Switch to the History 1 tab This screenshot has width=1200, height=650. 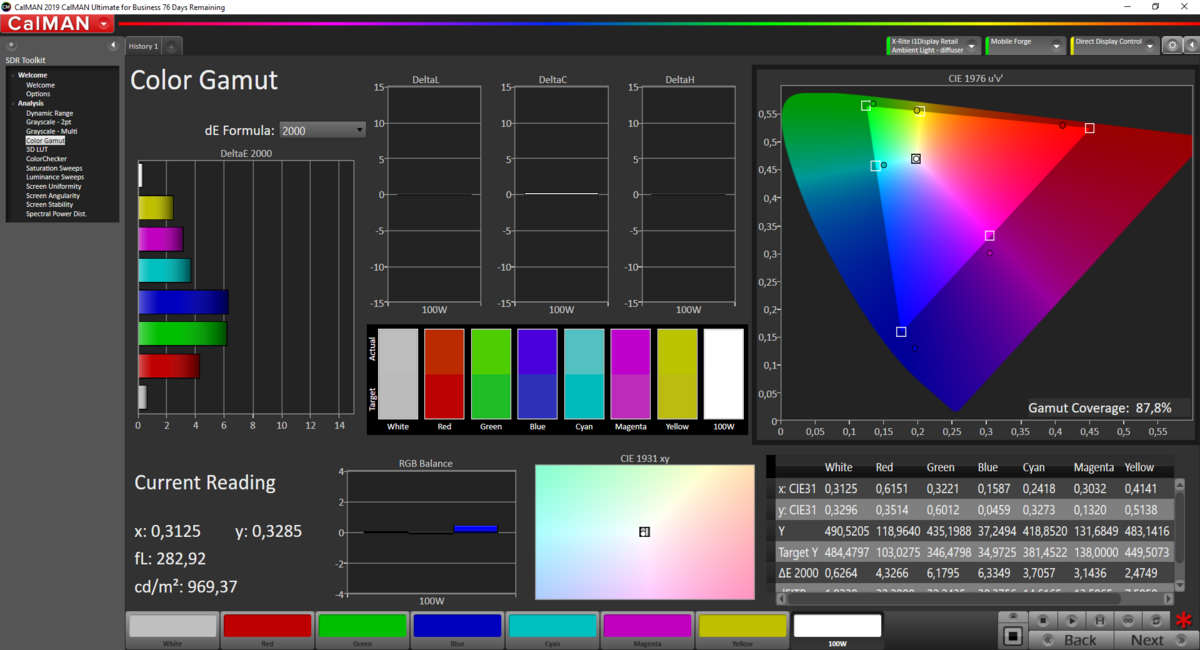tap(143, 46)
